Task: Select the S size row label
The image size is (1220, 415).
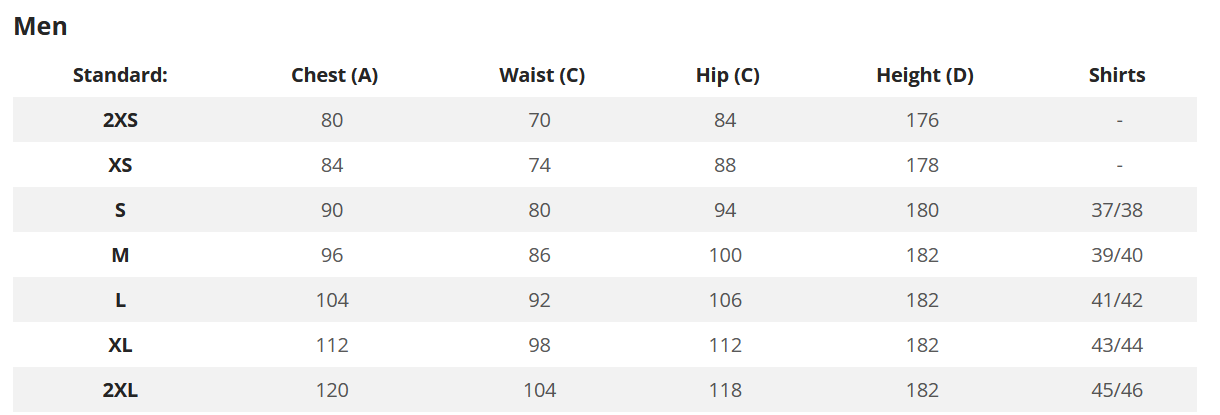Action: click(x=120, y=210)
